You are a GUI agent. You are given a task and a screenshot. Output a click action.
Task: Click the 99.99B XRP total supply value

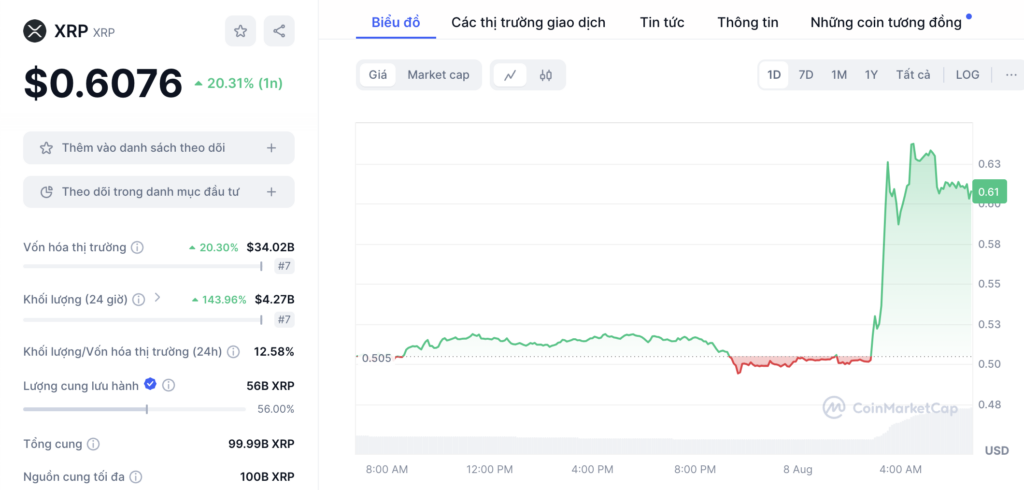click(261, 444)
